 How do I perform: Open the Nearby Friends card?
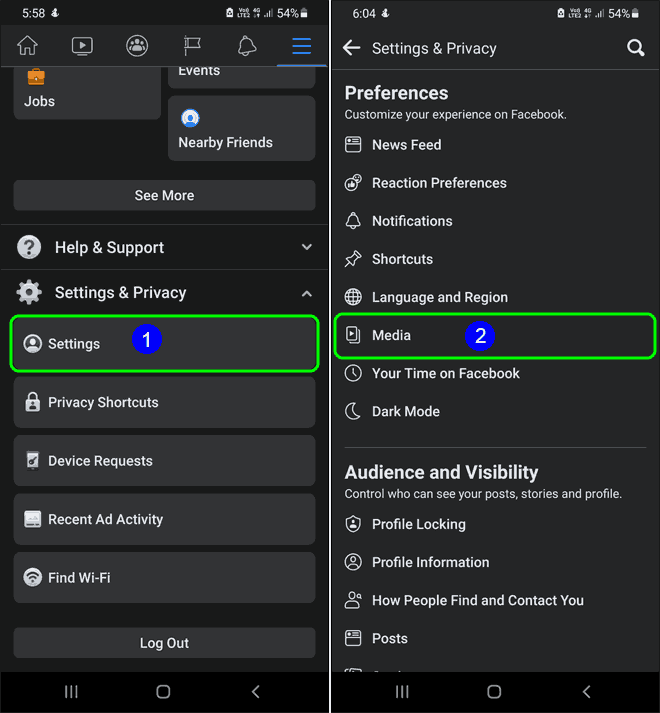pos(242,128)
